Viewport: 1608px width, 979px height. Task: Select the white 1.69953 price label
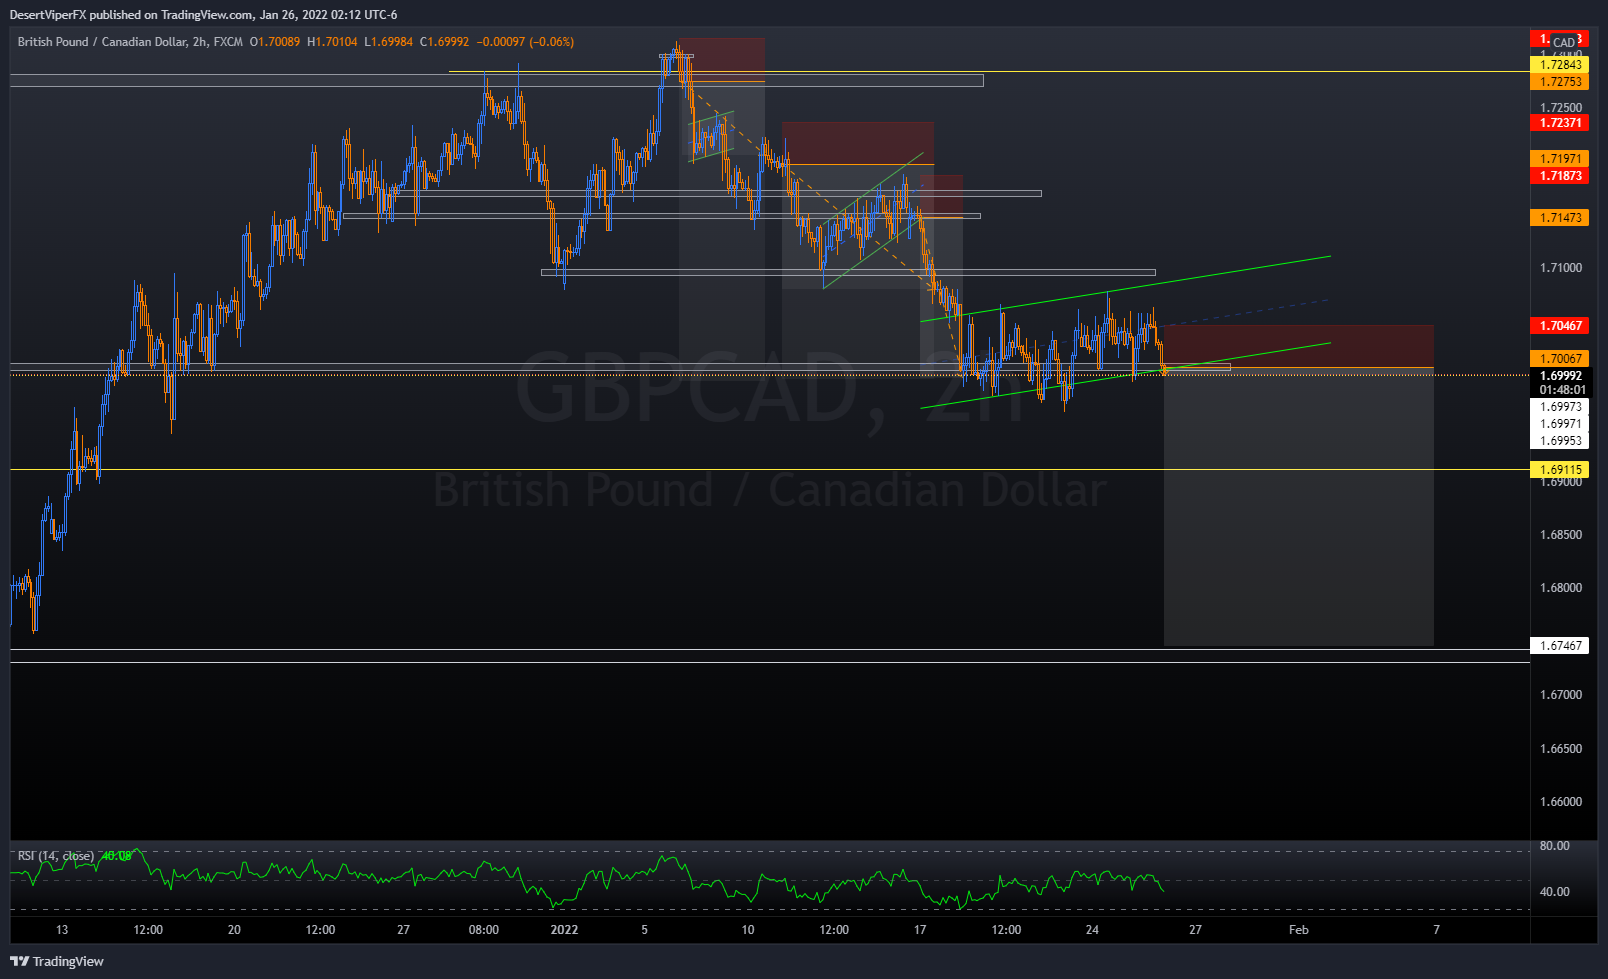pos(1560,441)
